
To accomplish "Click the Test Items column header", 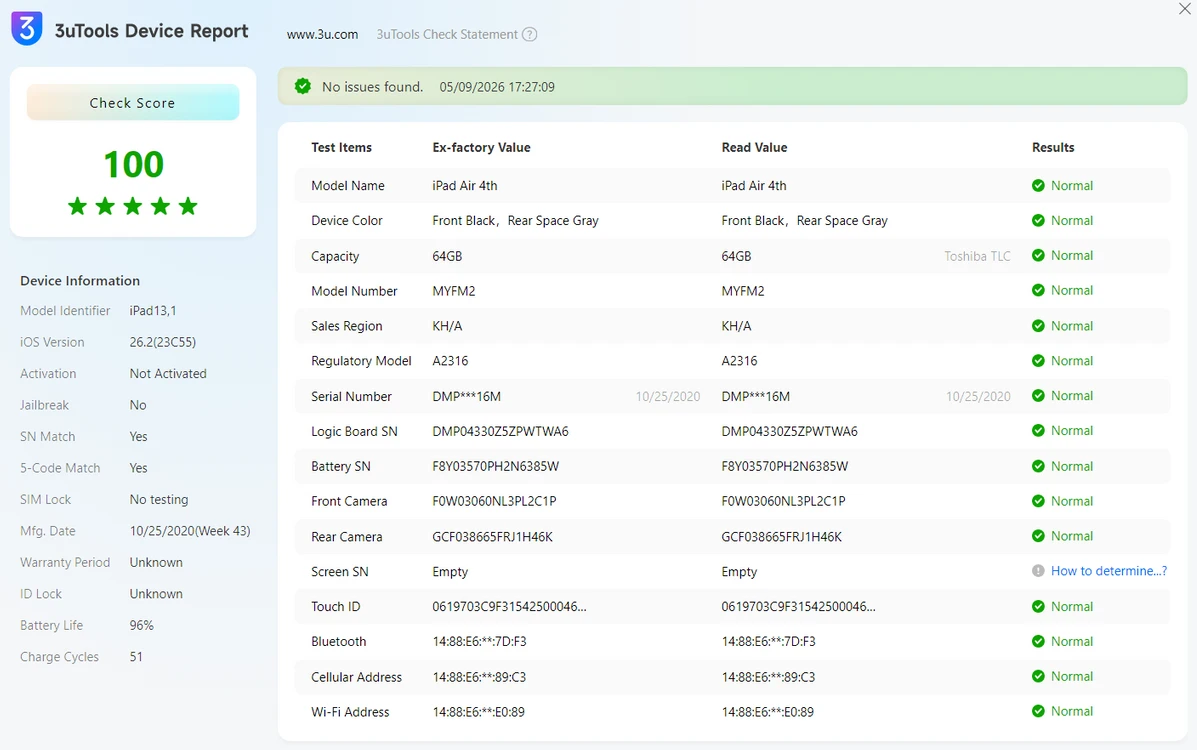I will [x=341, y=147].
